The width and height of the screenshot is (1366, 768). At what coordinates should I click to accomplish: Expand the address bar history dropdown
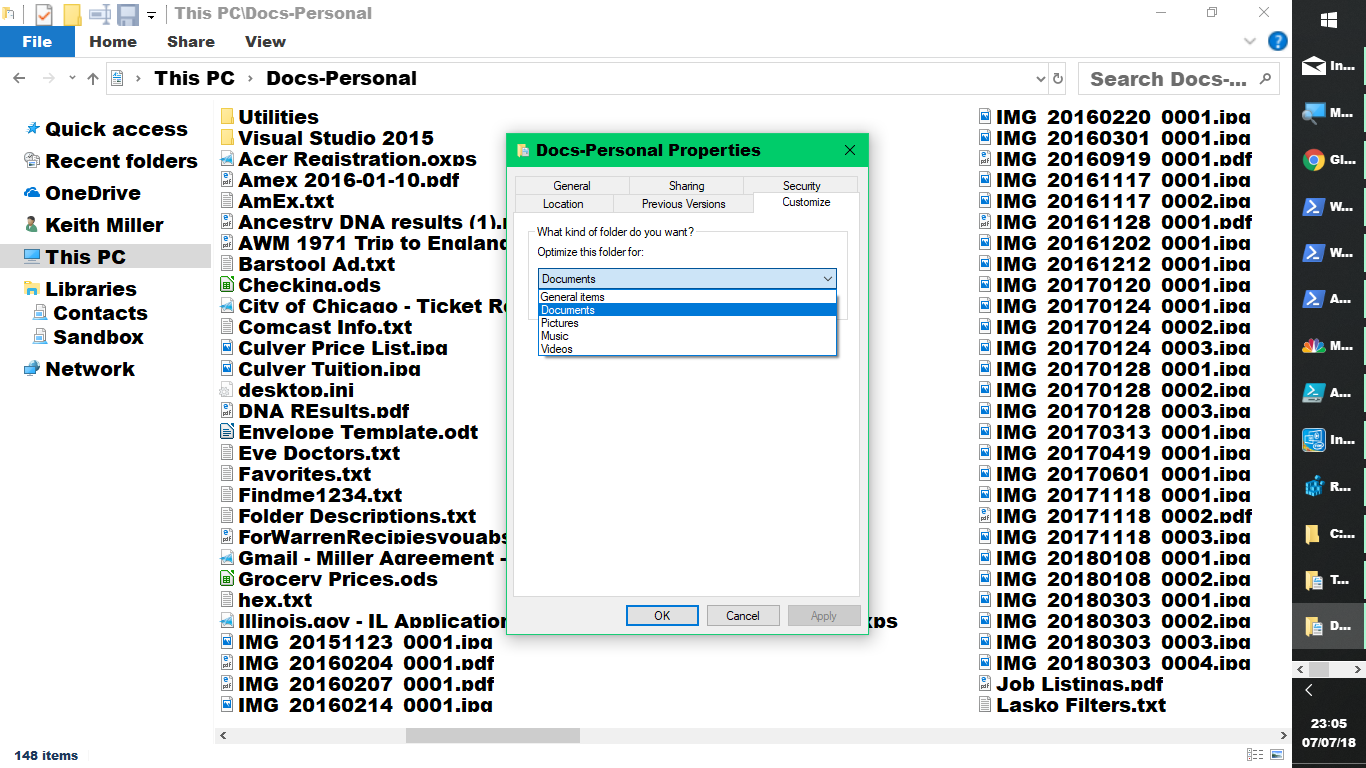pyautogui.click(x=1040, y=78)
